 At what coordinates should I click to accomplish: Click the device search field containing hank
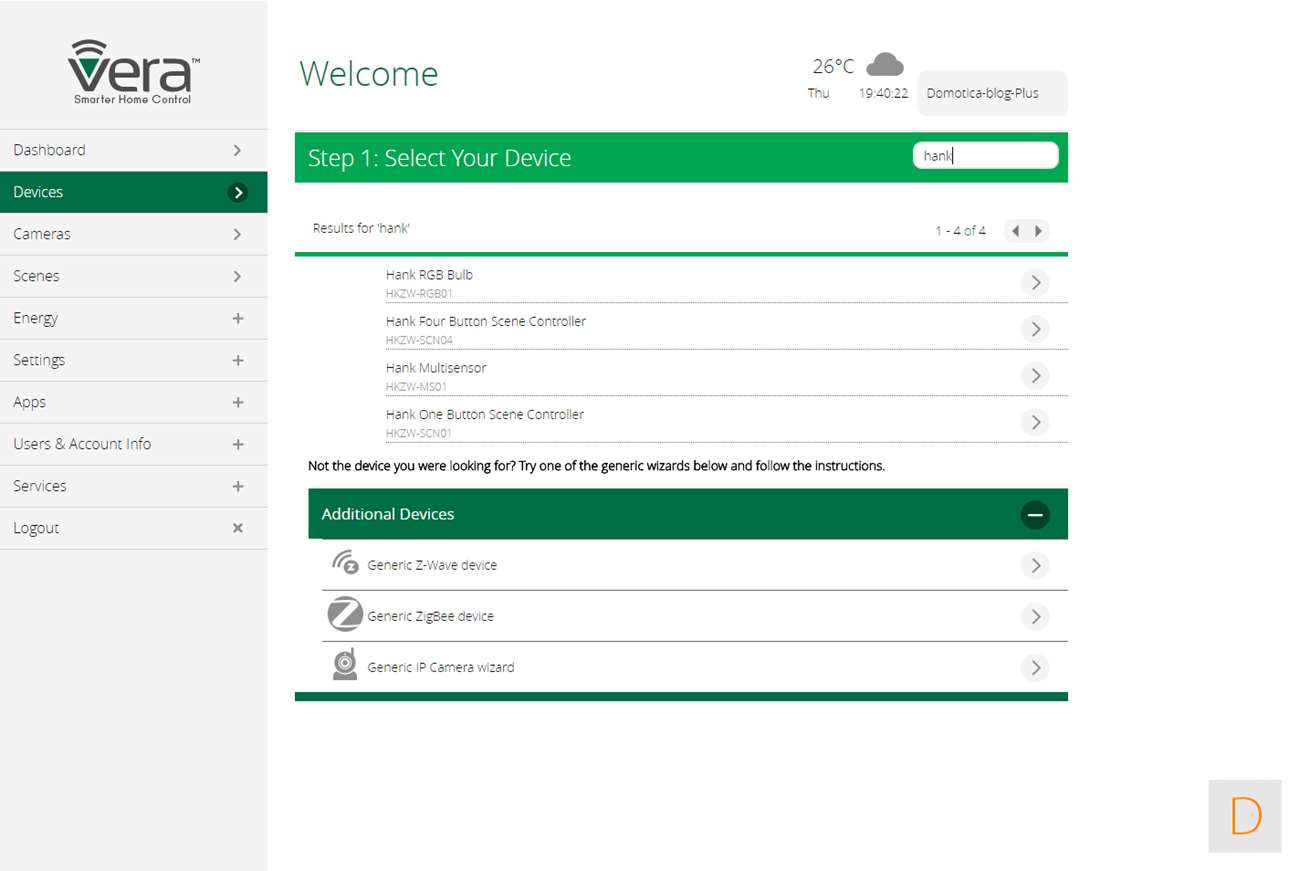(985, 156)
